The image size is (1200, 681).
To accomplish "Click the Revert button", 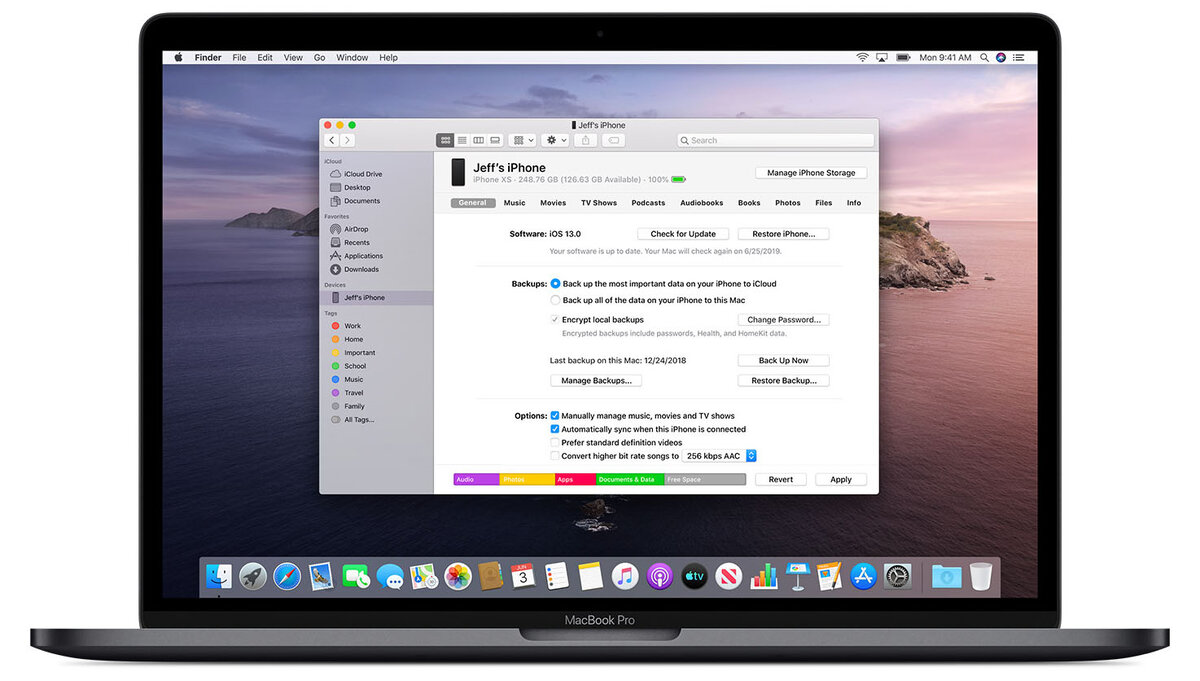I will [781, 480].
